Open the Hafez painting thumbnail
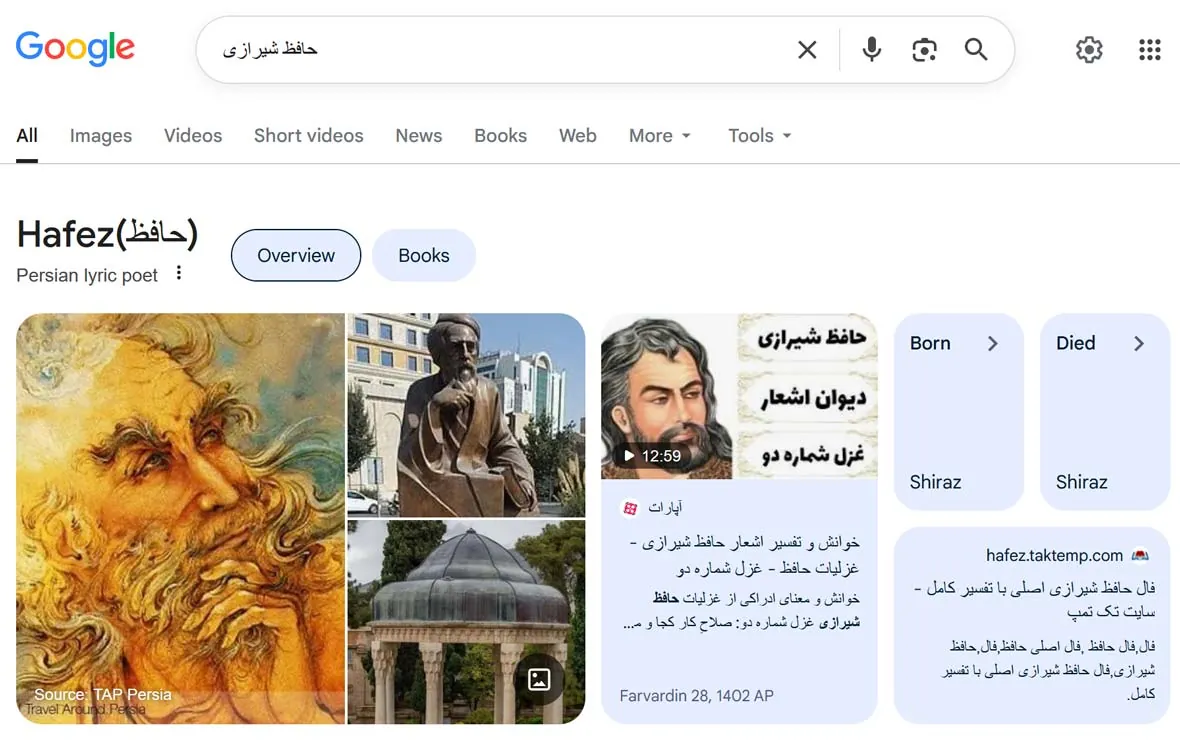 pos(181,519)
